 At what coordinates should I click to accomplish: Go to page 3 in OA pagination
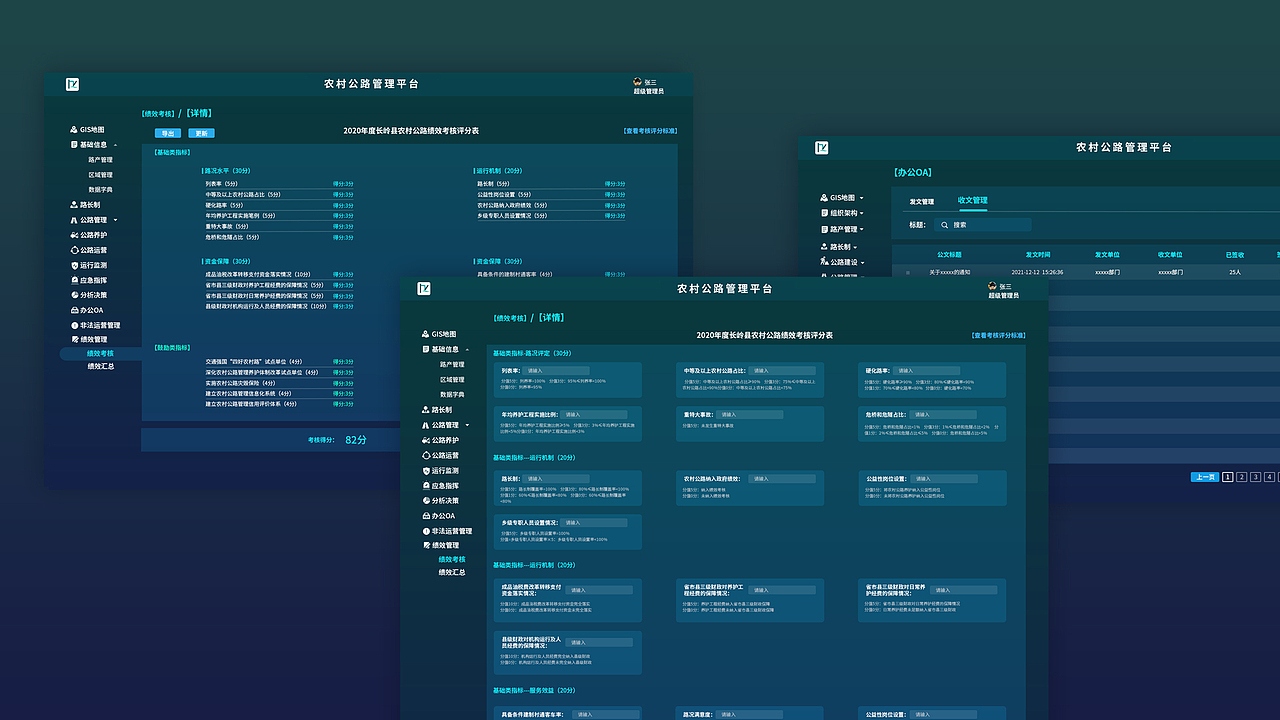point(1256,477)
